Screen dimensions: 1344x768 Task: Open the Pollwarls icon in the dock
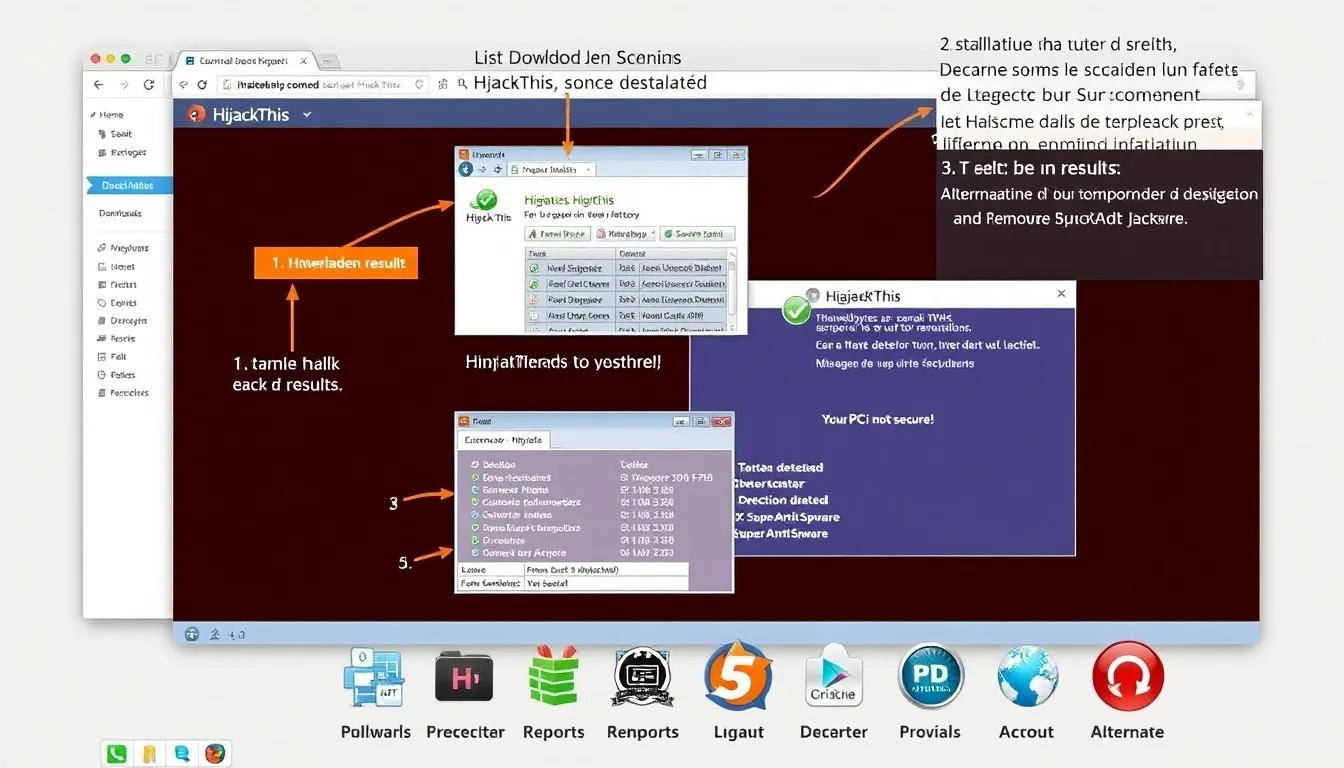click(372, 679)
